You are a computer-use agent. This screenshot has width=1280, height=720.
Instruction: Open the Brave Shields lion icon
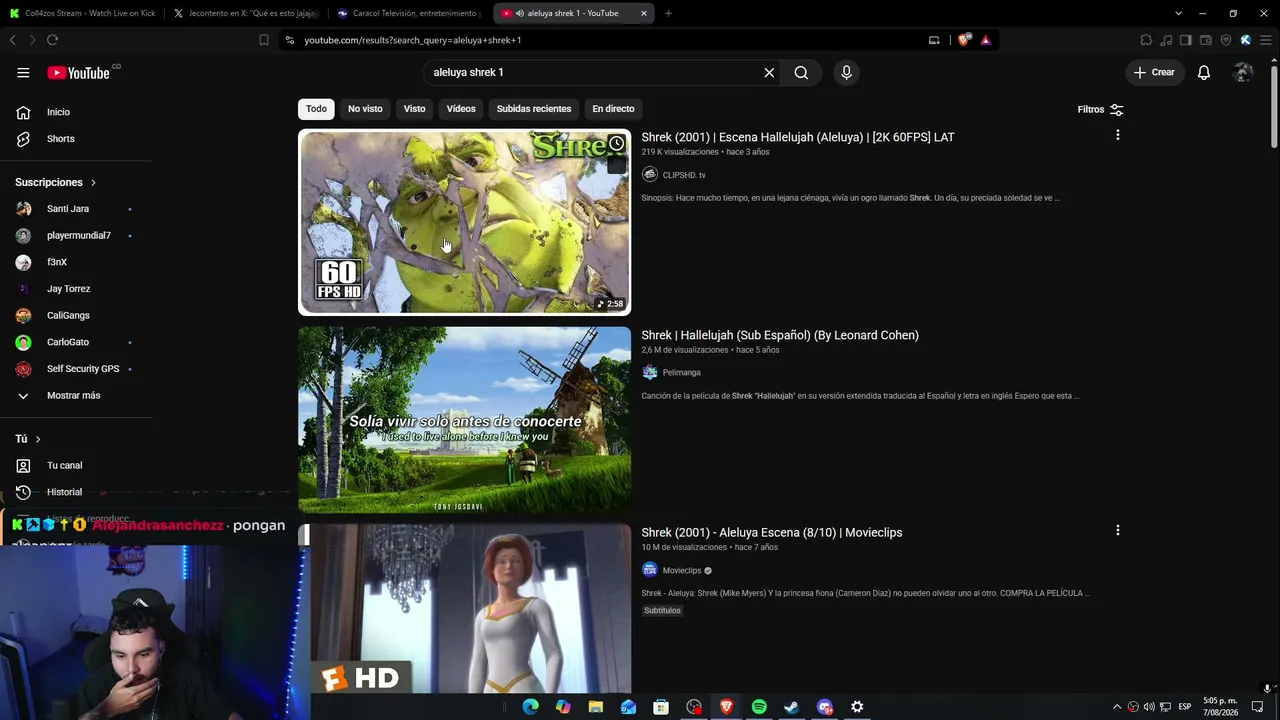pos(964,40)
